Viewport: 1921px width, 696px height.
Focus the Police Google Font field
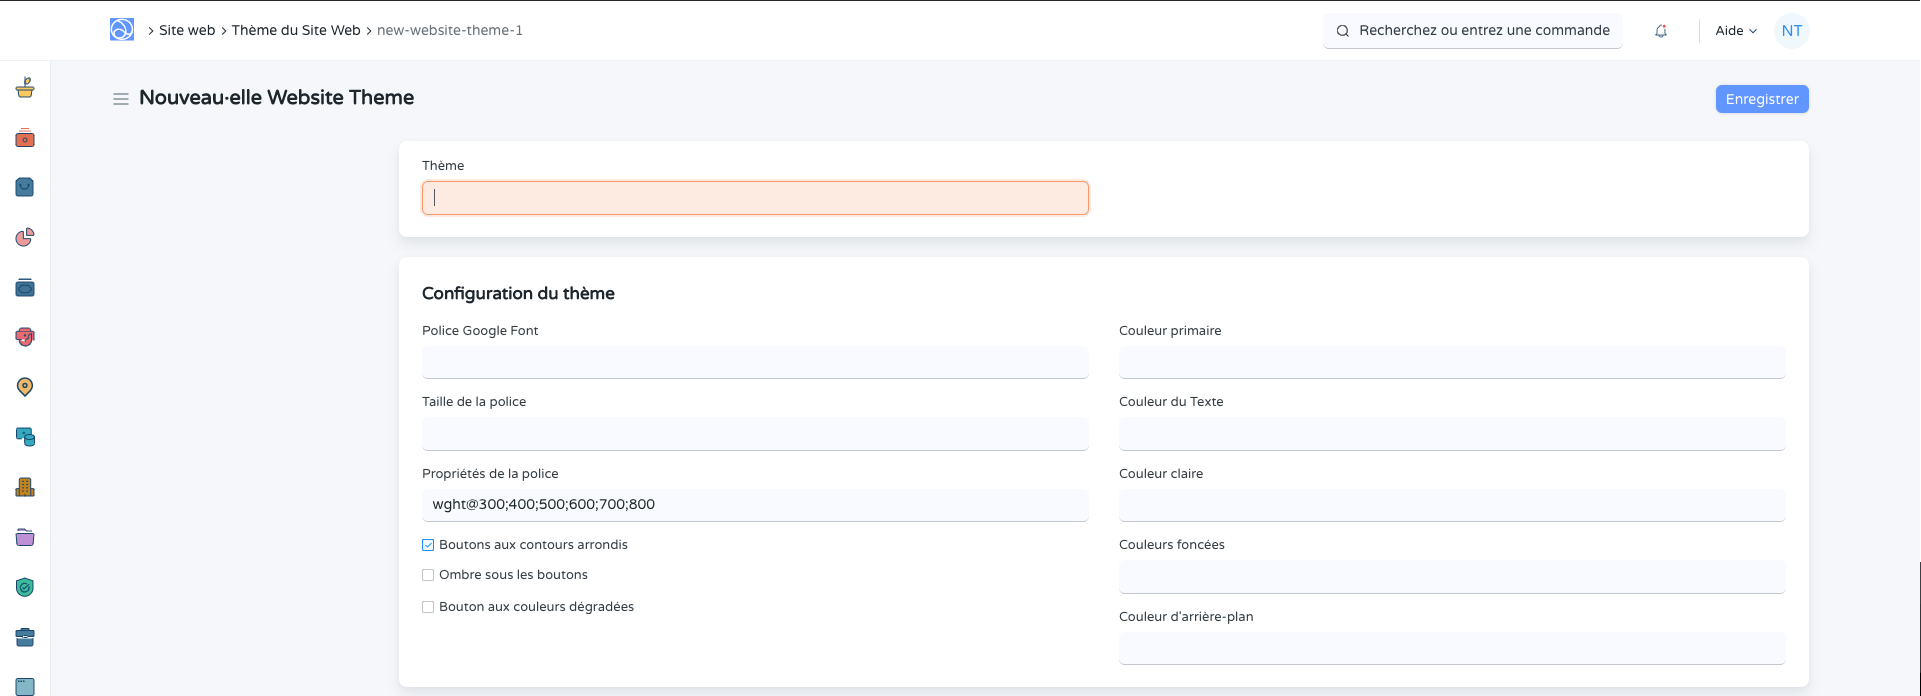754,362
